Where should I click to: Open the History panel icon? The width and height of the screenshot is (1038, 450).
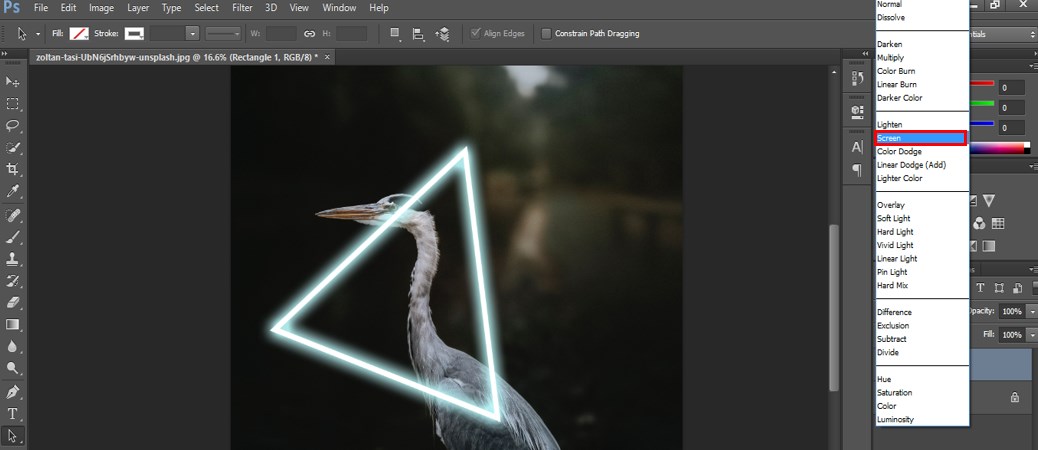857,79
